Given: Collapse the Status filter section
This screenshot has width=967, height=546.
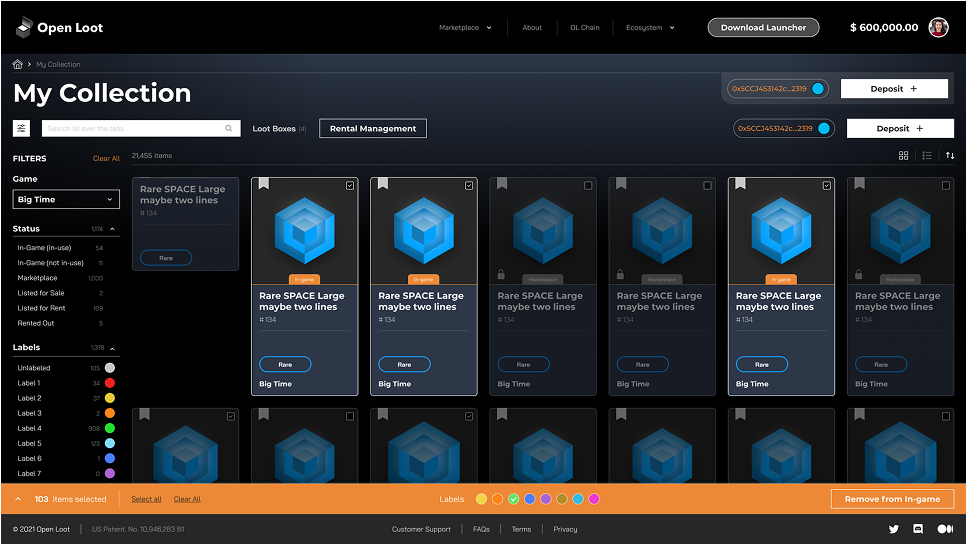Looking at the screenshot, I should coord(112,229).
